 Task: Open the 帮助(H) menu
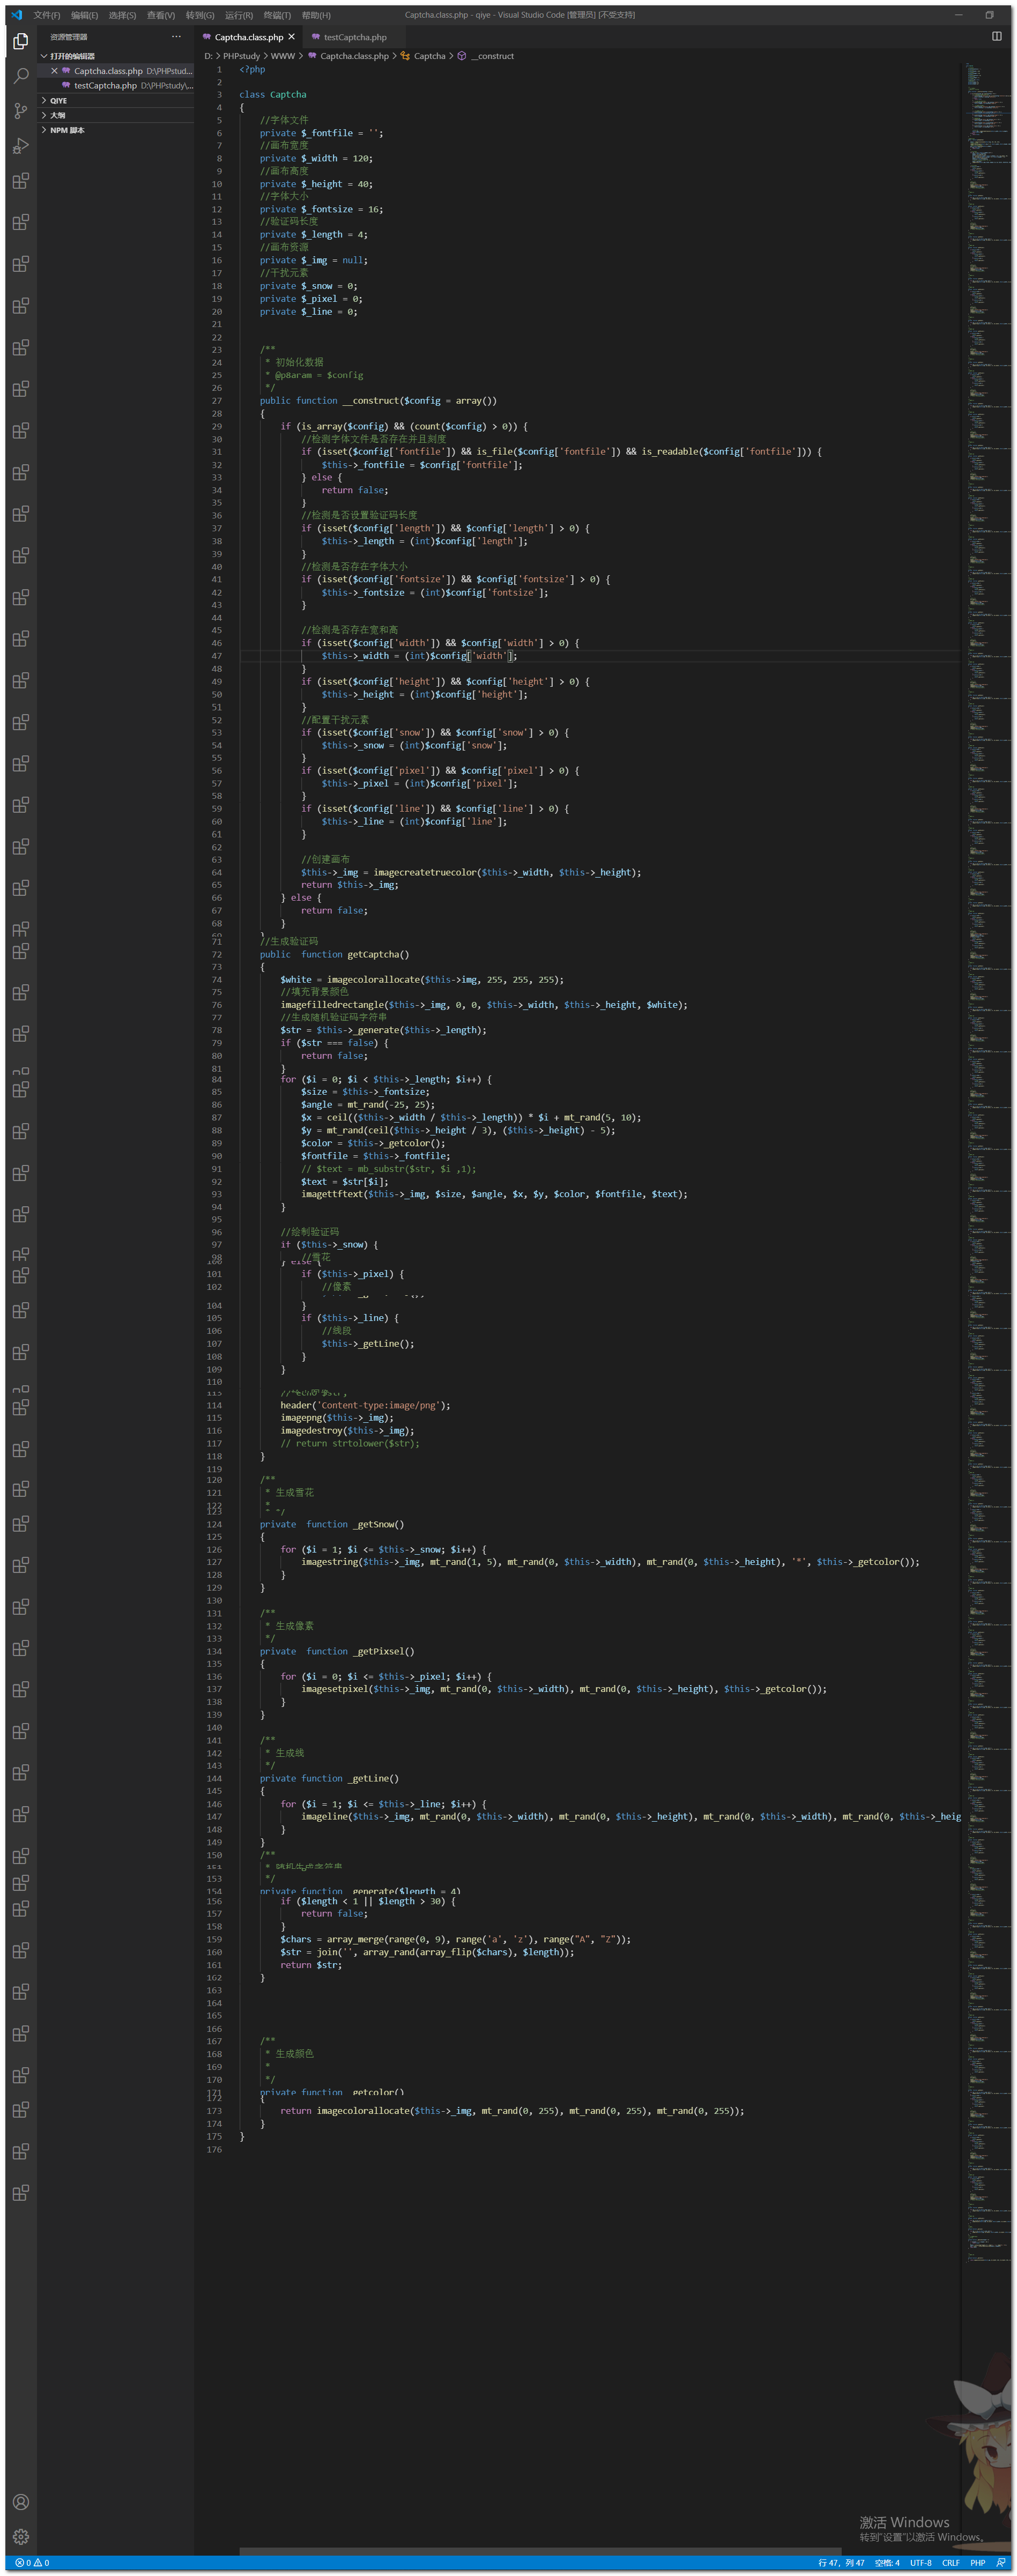[316, 15]
